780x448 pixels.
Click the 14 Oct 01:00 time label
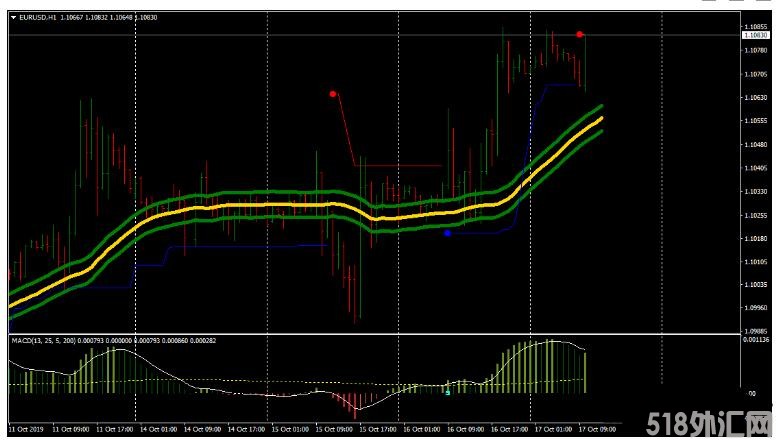click(x=158, y=429)
